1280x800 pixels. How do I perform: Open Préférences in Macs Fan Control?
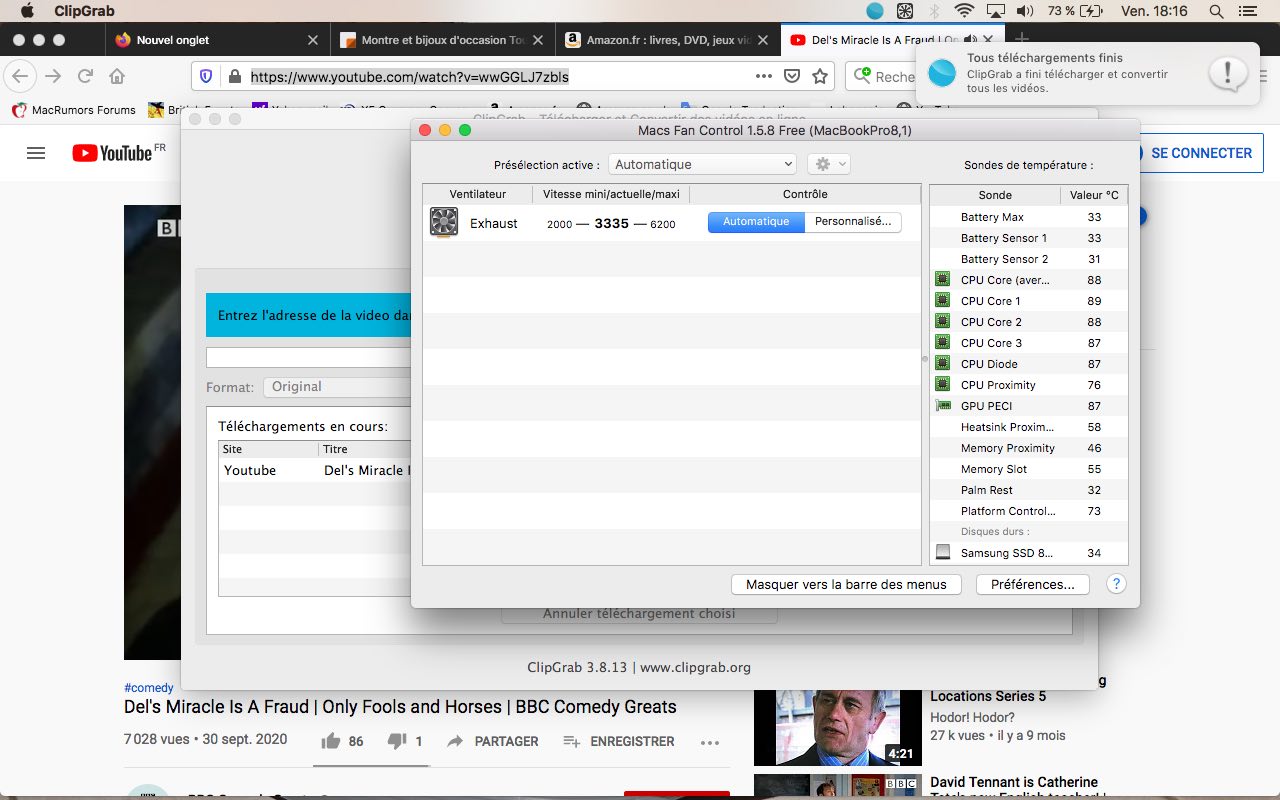pyautogui.click(x=1032, y=584)
